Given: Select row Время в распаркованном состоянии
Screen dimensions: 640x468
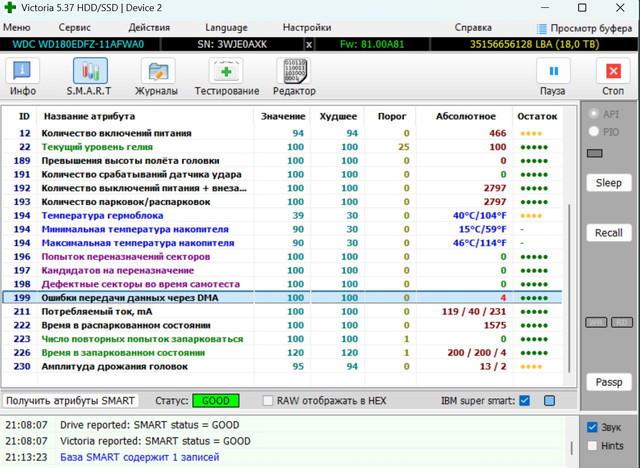Looking at the screenshot, I should [282, 325].
